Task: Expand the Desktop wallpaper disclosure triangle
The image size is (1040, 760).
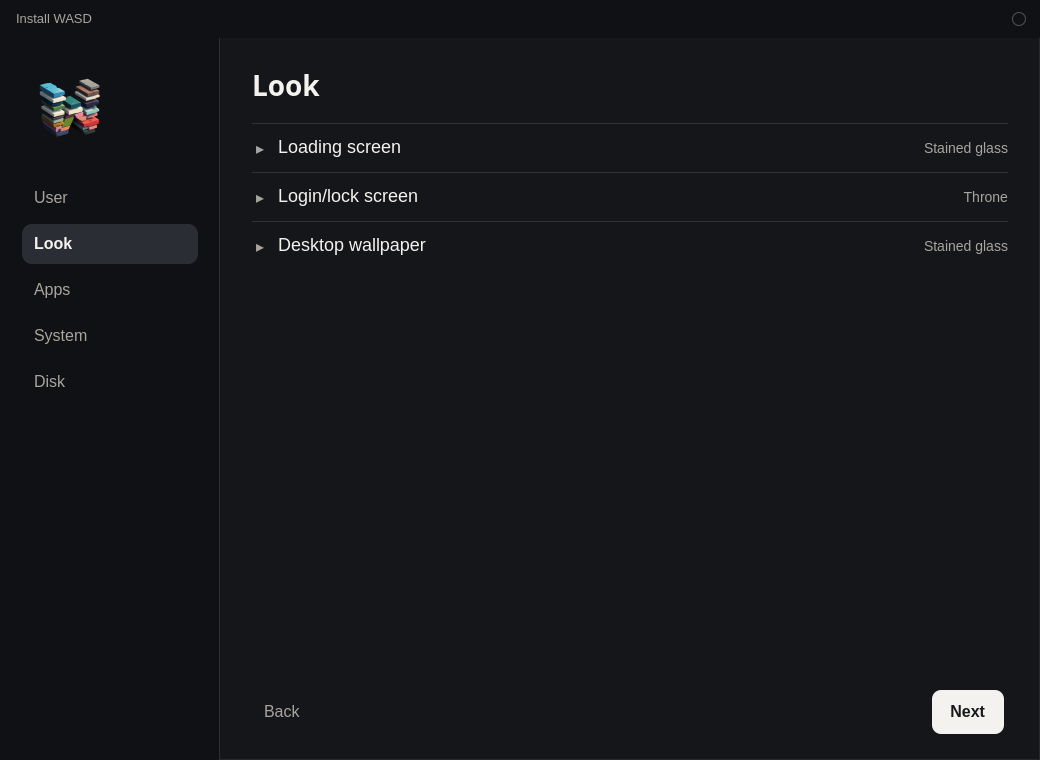Action: point(259,247)
